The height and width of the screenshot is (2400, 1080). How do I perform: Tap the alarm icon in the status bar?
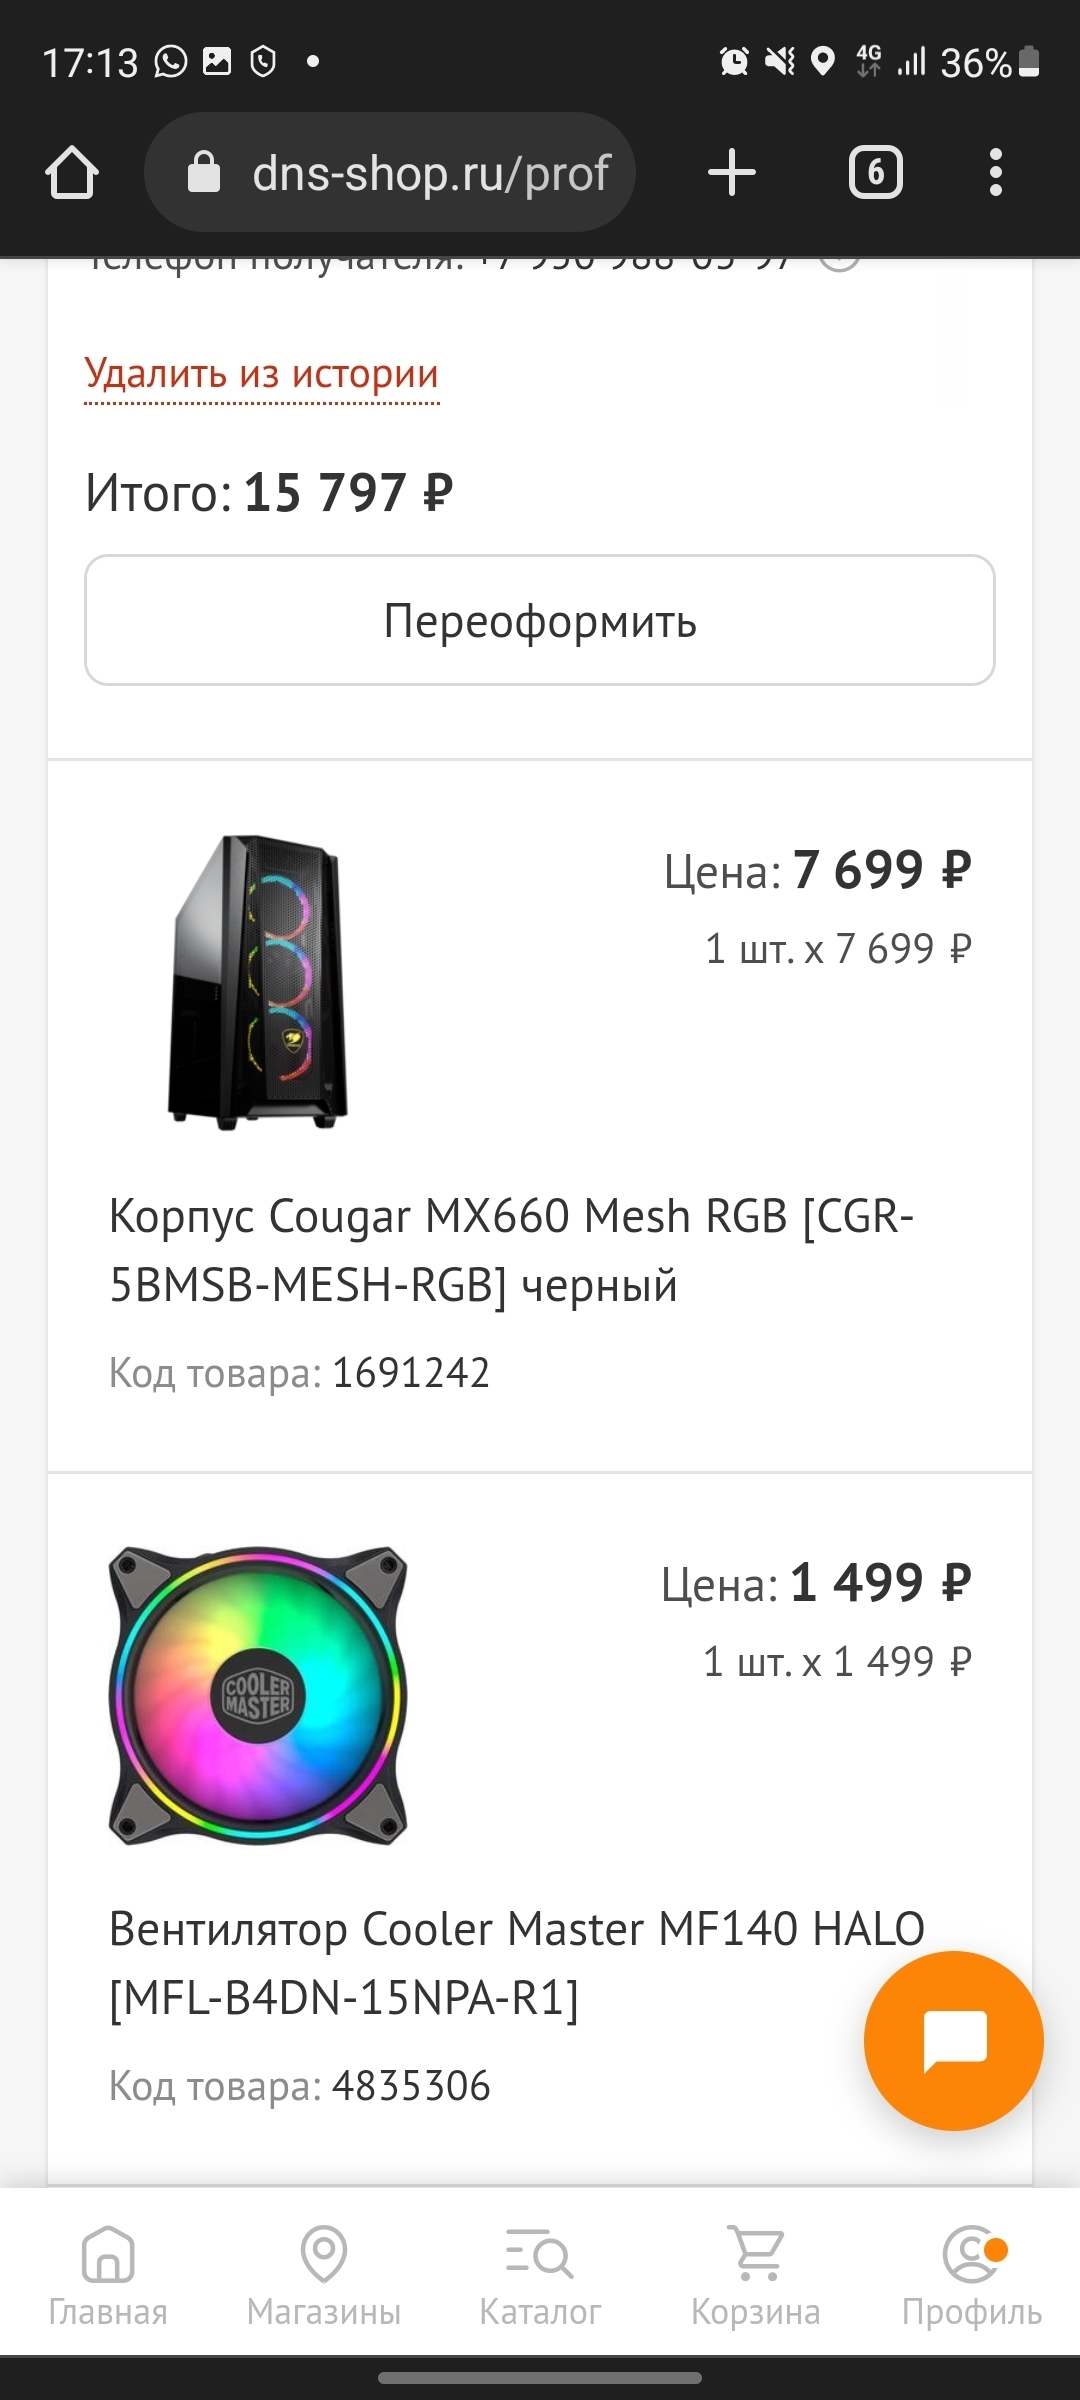click(x=734, y=62)
